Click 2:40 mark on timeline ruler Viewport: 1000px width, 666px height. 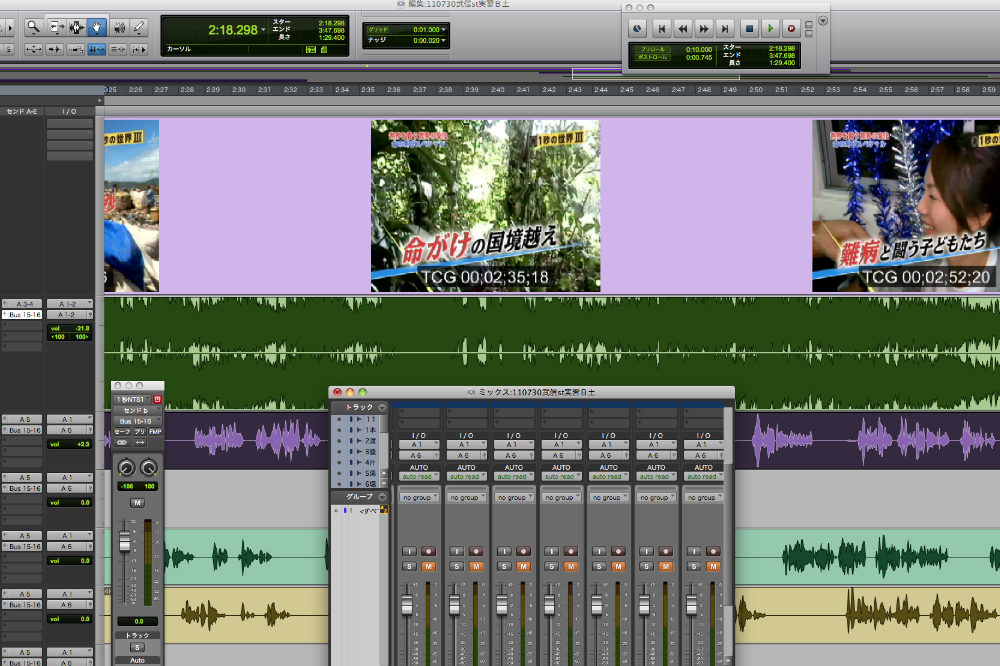click(x=497, y=90)
